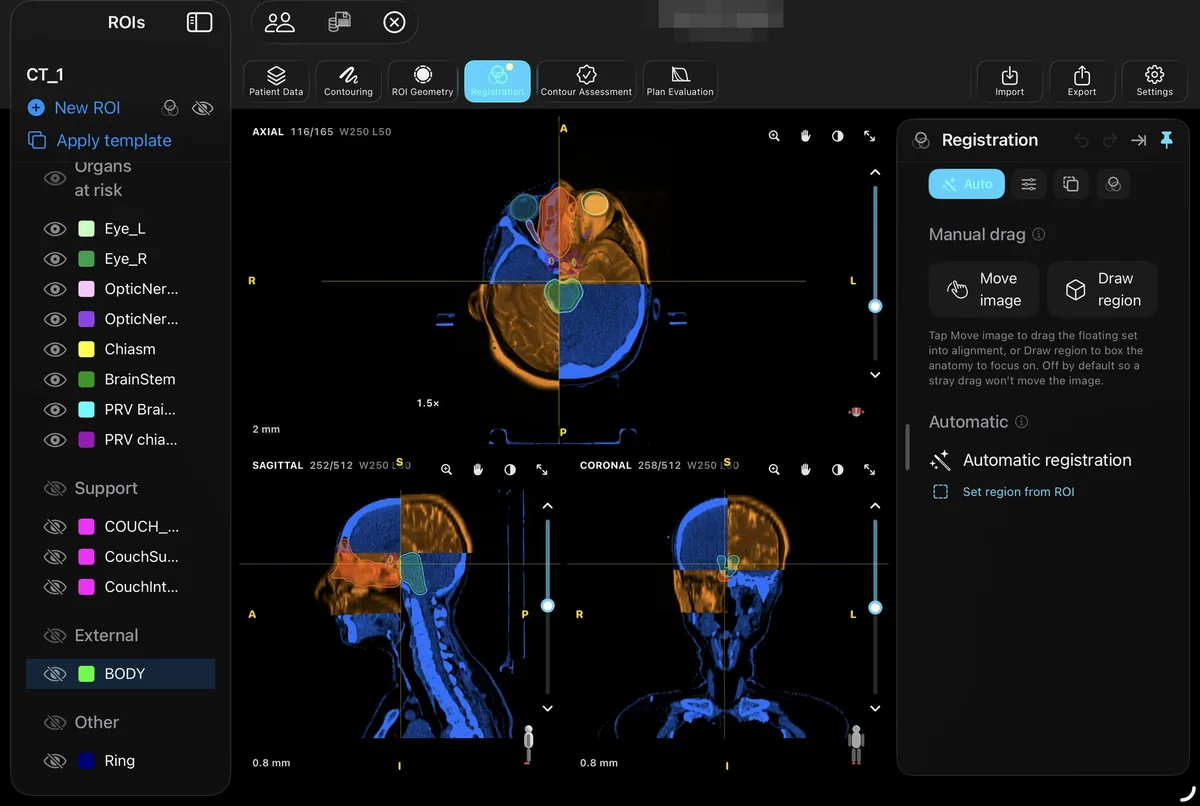The width and height of the screenshot is (1200, 806).
Task: Open the Contour Assessment tab
Action: point(586,81)
